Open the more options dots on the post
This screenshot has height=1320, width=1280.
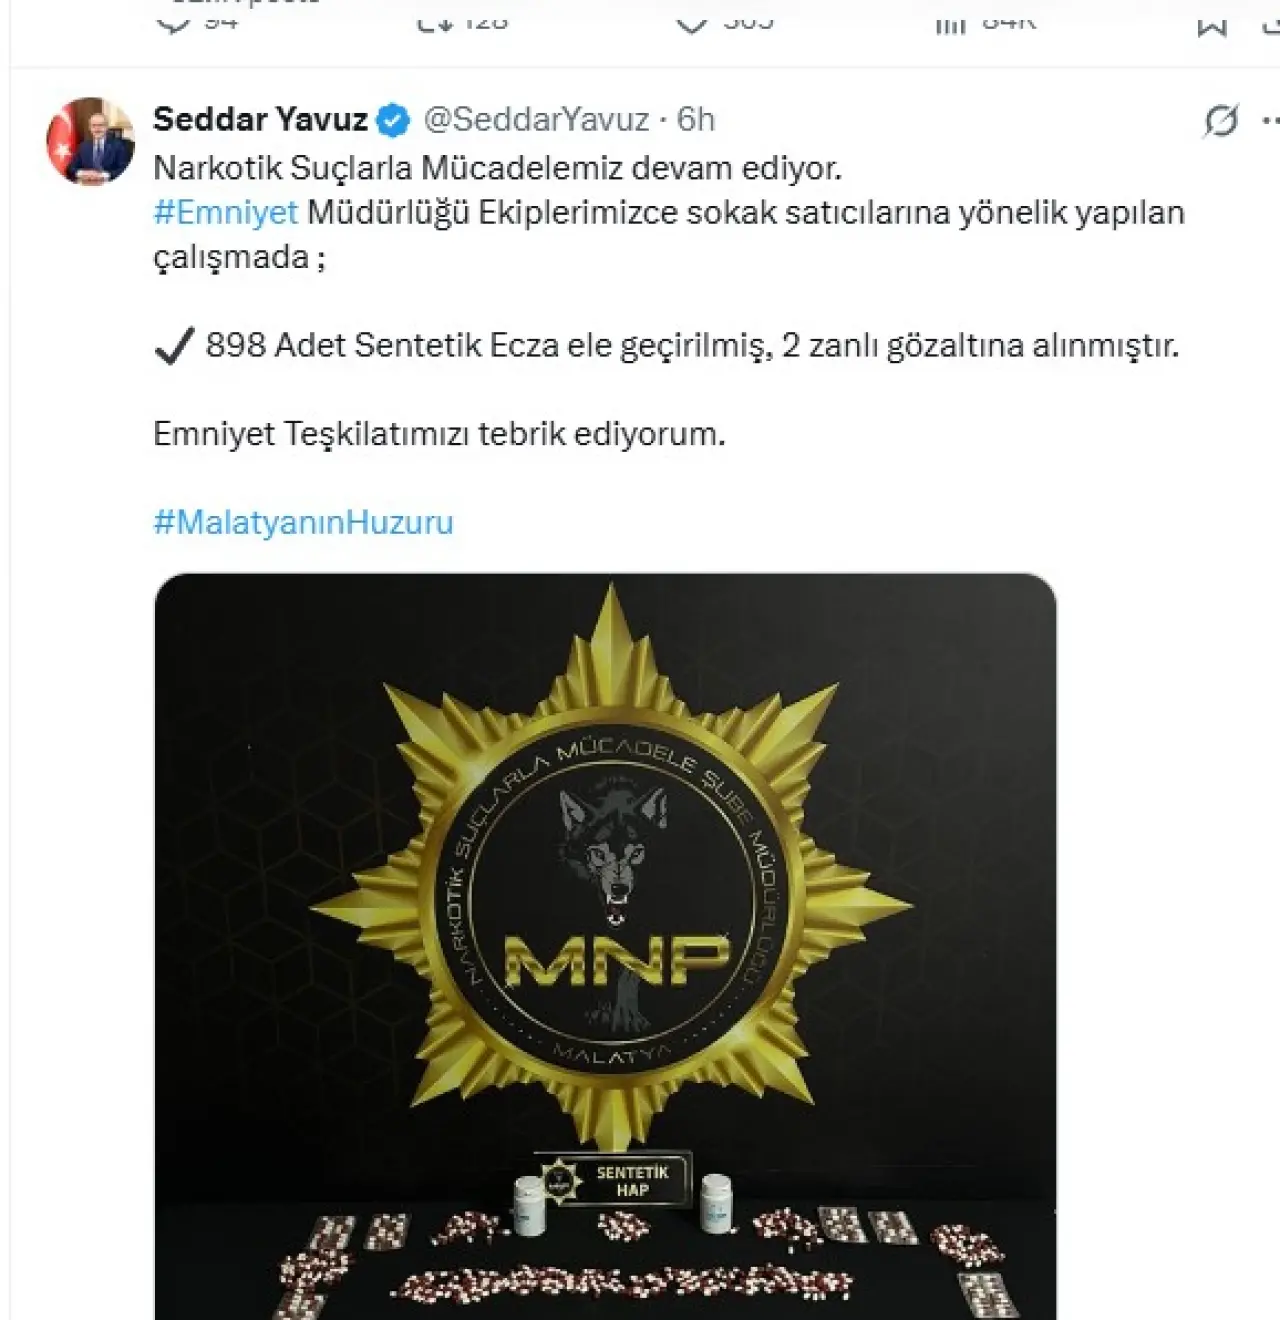1271,121
